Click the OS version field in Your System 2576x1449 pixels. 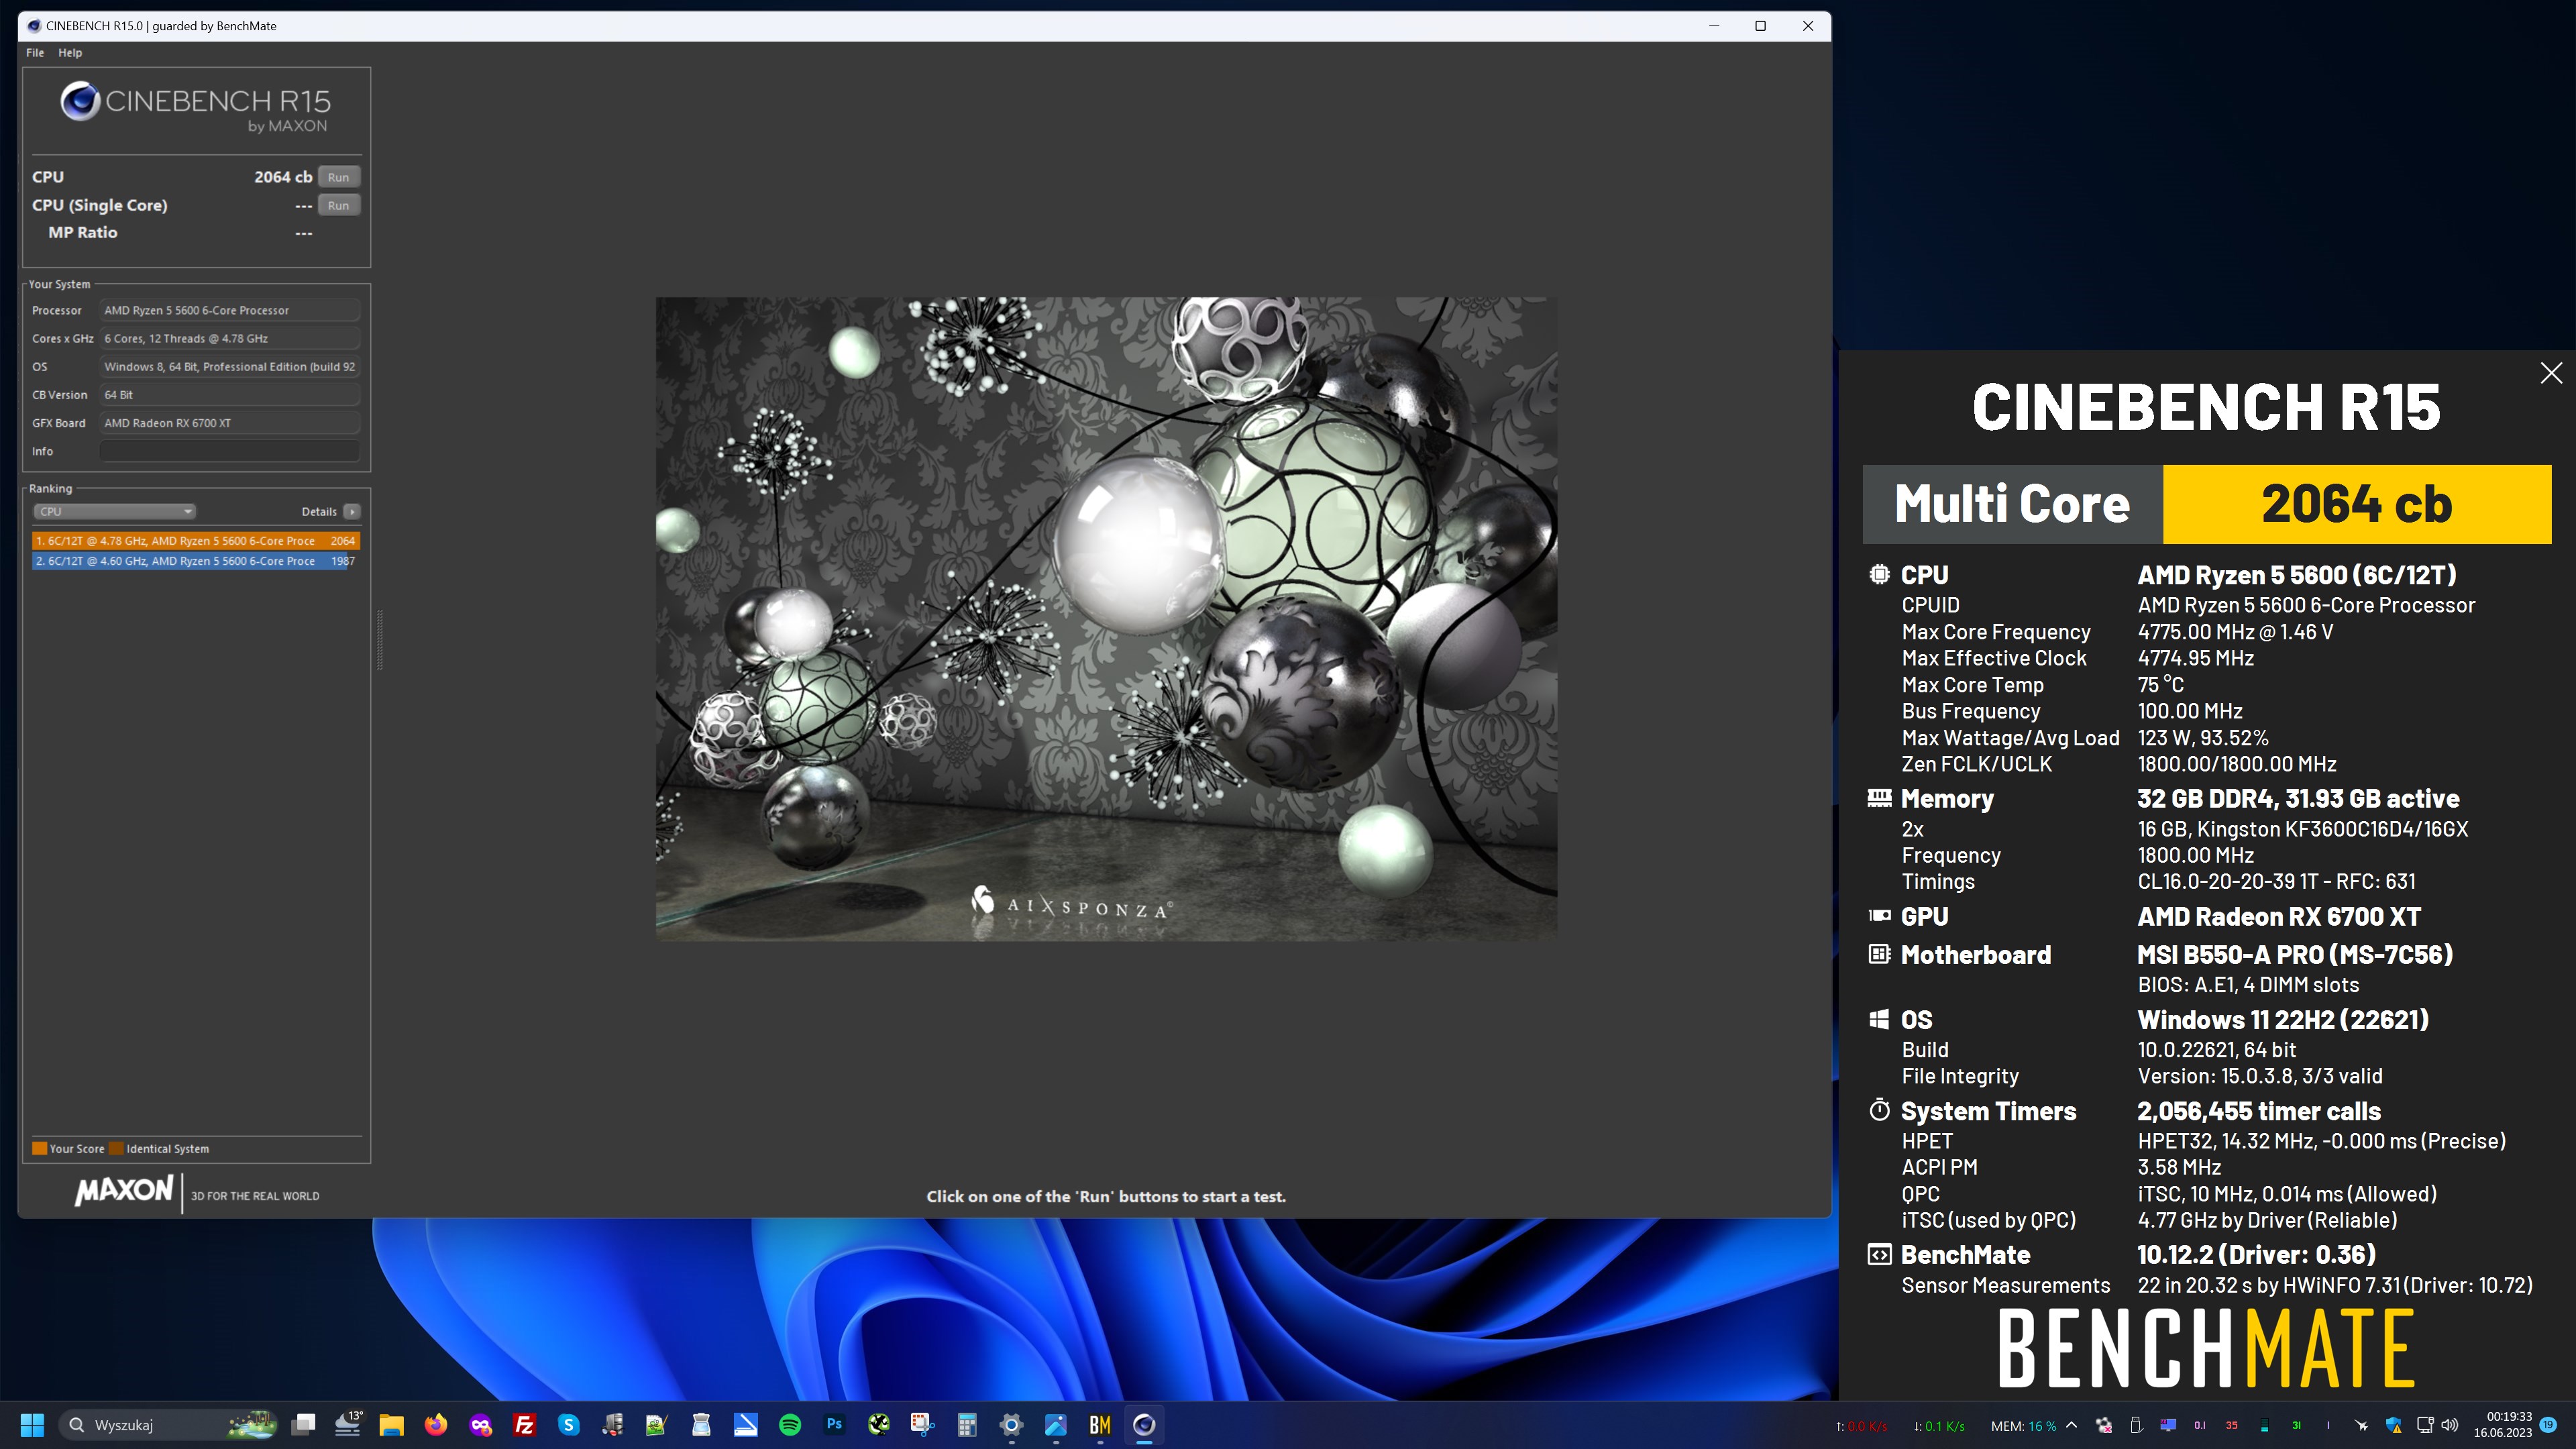[x=229, y=367]
